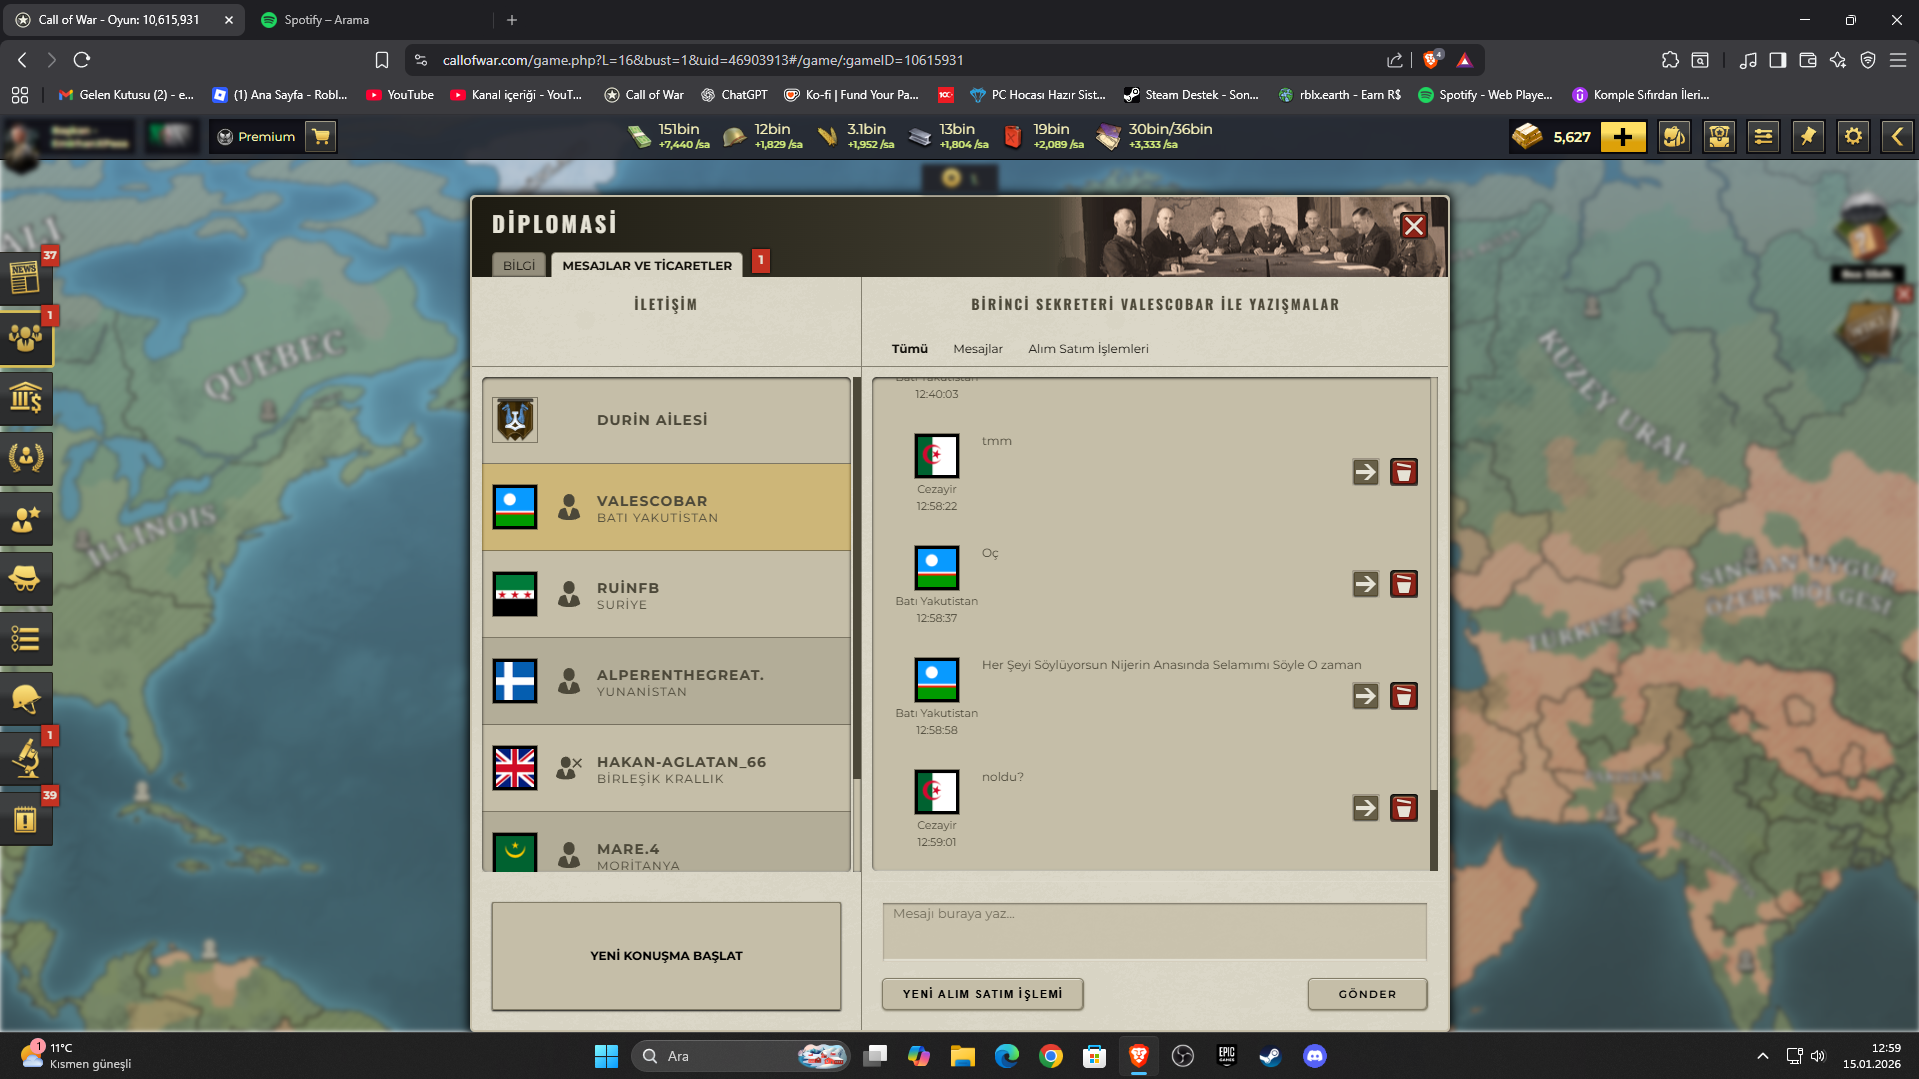
Task: Click the trash icon beside the 'tmm' message
Action: 1404,472
